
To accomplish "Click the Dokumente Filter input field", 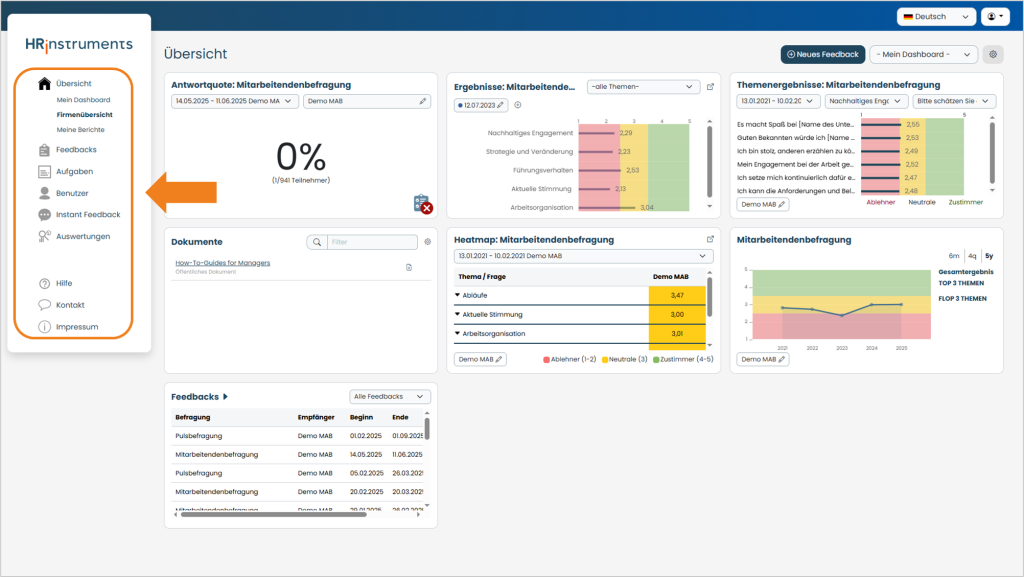I will click(x=372, y=242).
